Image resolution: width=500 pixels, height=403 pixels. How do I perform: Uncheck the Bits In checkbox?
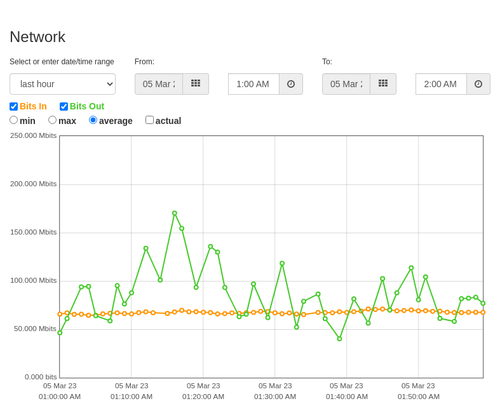[x=14, y=106]
